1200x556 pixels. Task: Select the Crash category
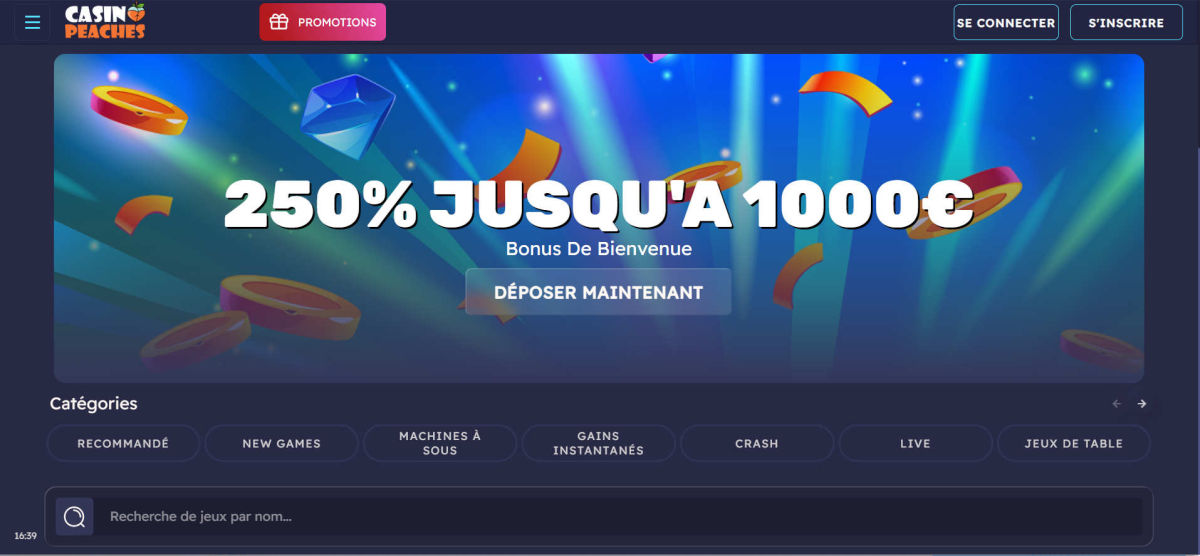(x=757, y=443)
